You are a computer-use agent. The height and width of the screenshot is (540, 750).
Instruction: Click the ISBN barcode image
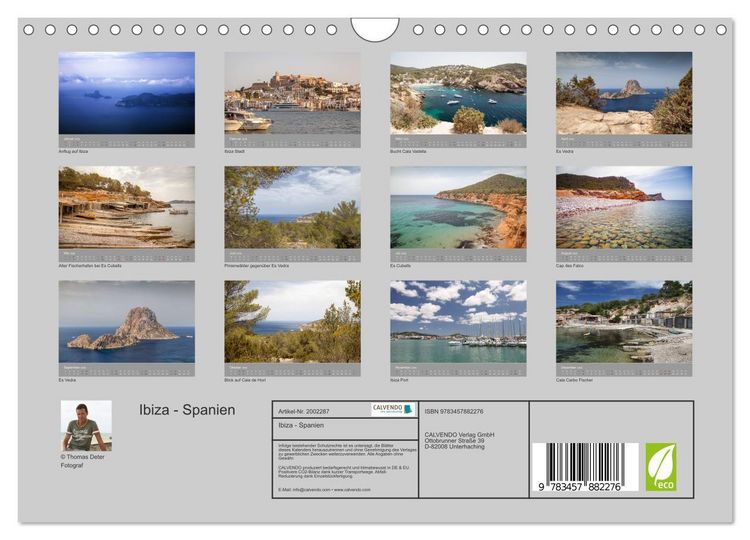tap(585, 467)
